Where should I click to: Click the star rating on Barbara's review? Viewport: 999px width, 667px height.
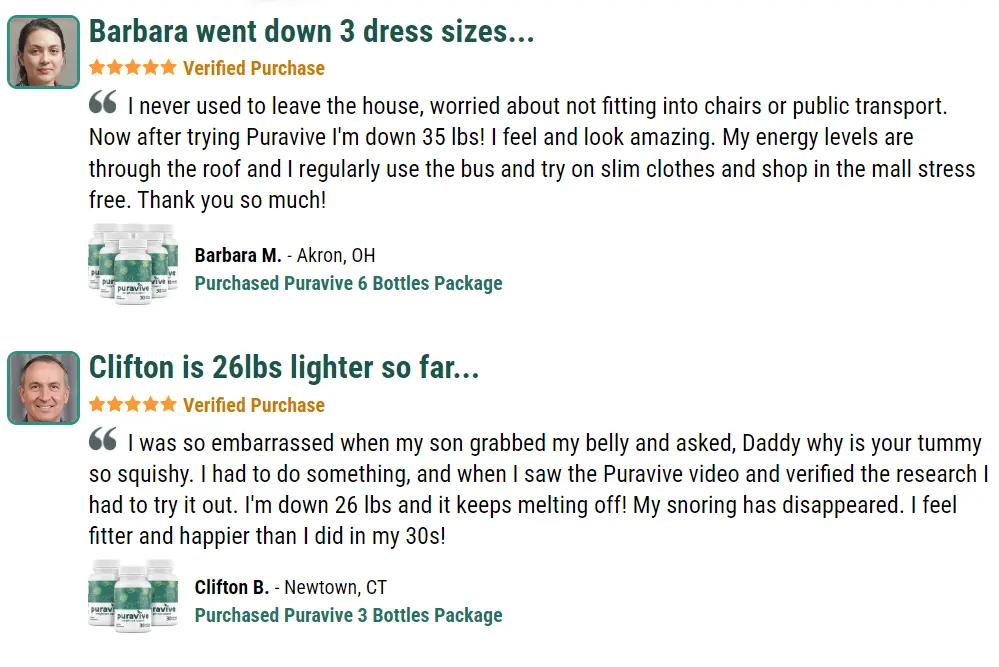coord(133,68)
